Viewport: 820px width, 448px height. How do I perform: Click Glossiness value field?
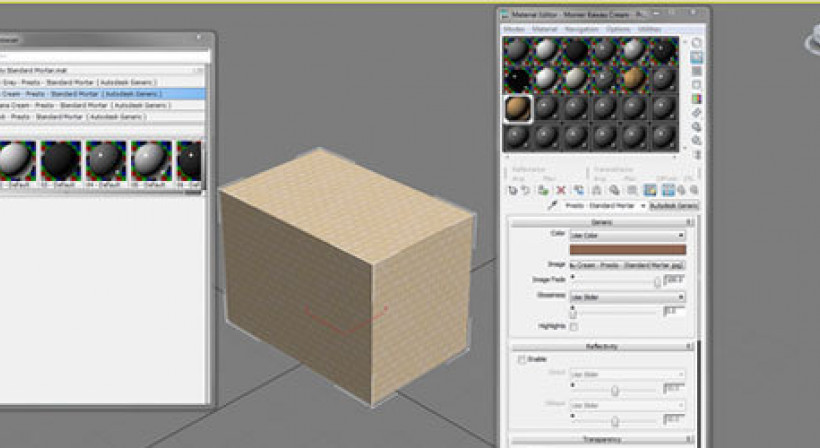[x=674, y=312]
